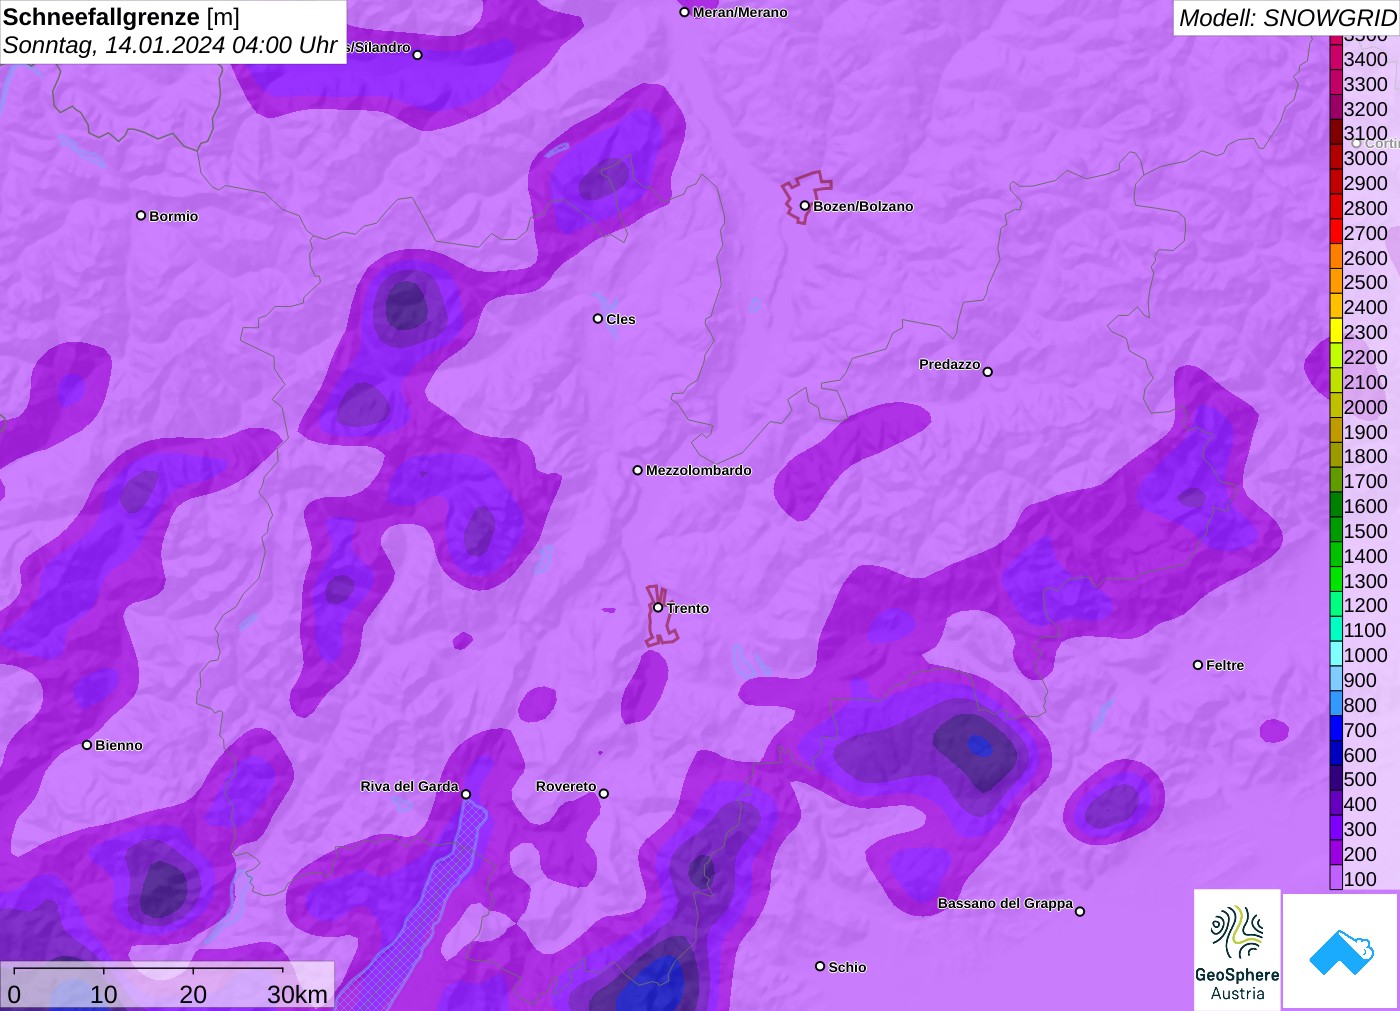
Task: Click the Predazzo marker dot
Action: click(987, 372)
